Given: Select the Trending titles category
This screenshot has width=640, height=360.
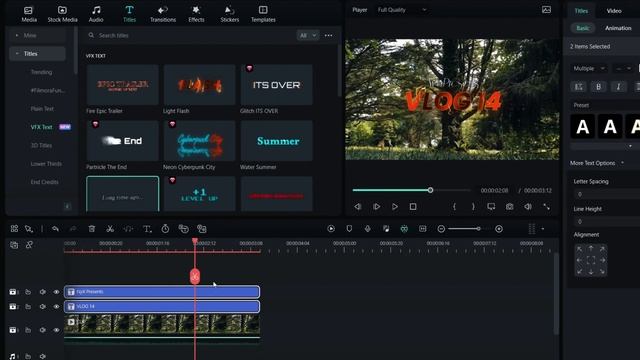Looking at the screenshot, I should [41, 72].
